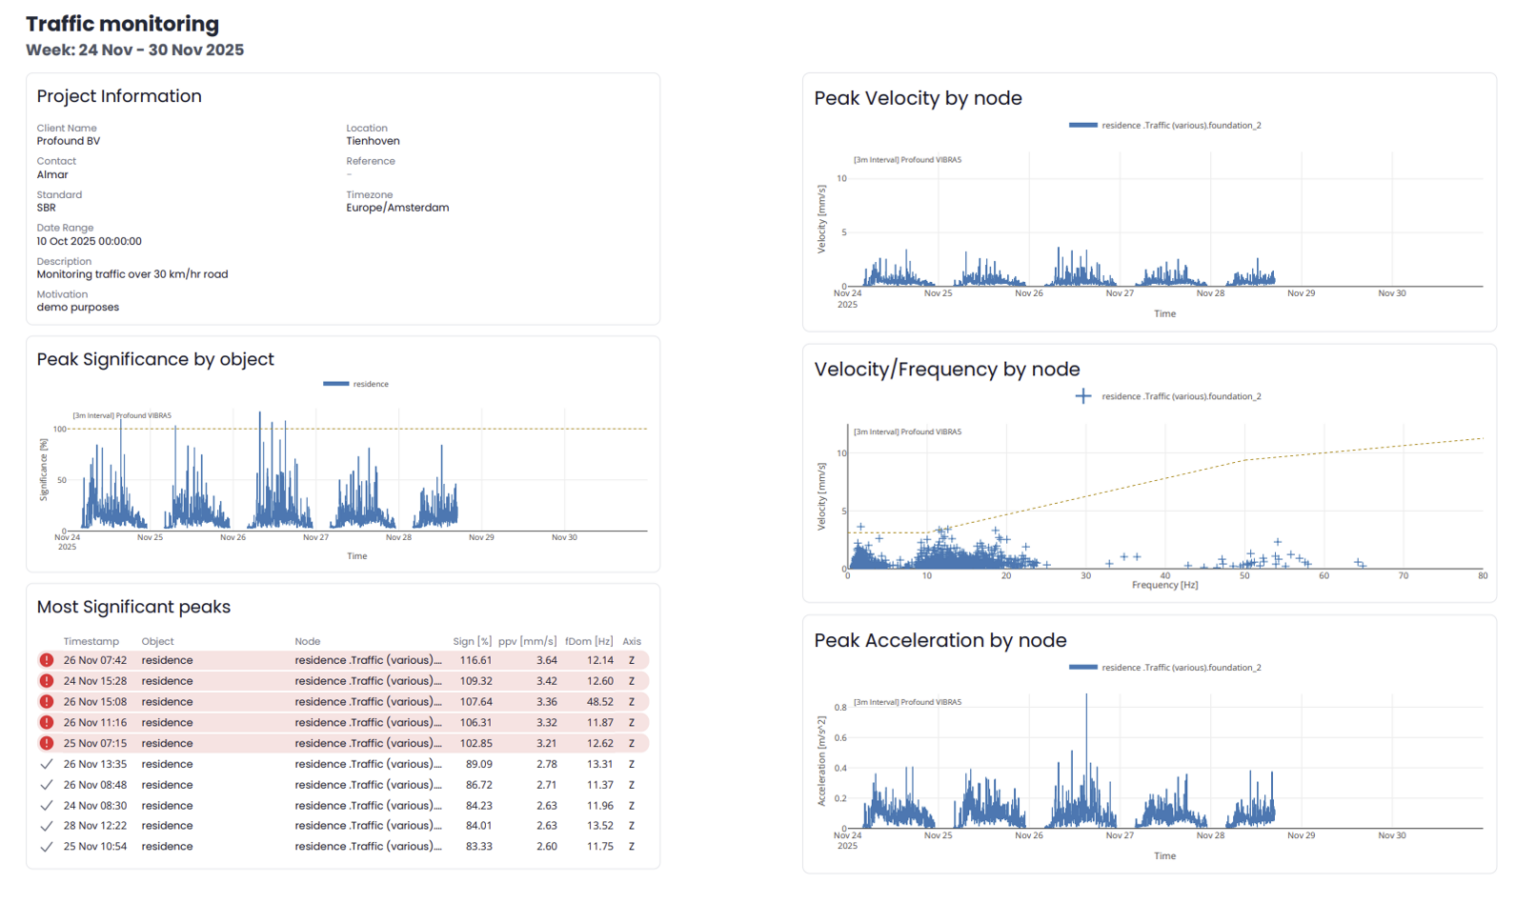
Task: Select the warning icon on the 26 Nov 15:08 row
Action: [46, 702]
